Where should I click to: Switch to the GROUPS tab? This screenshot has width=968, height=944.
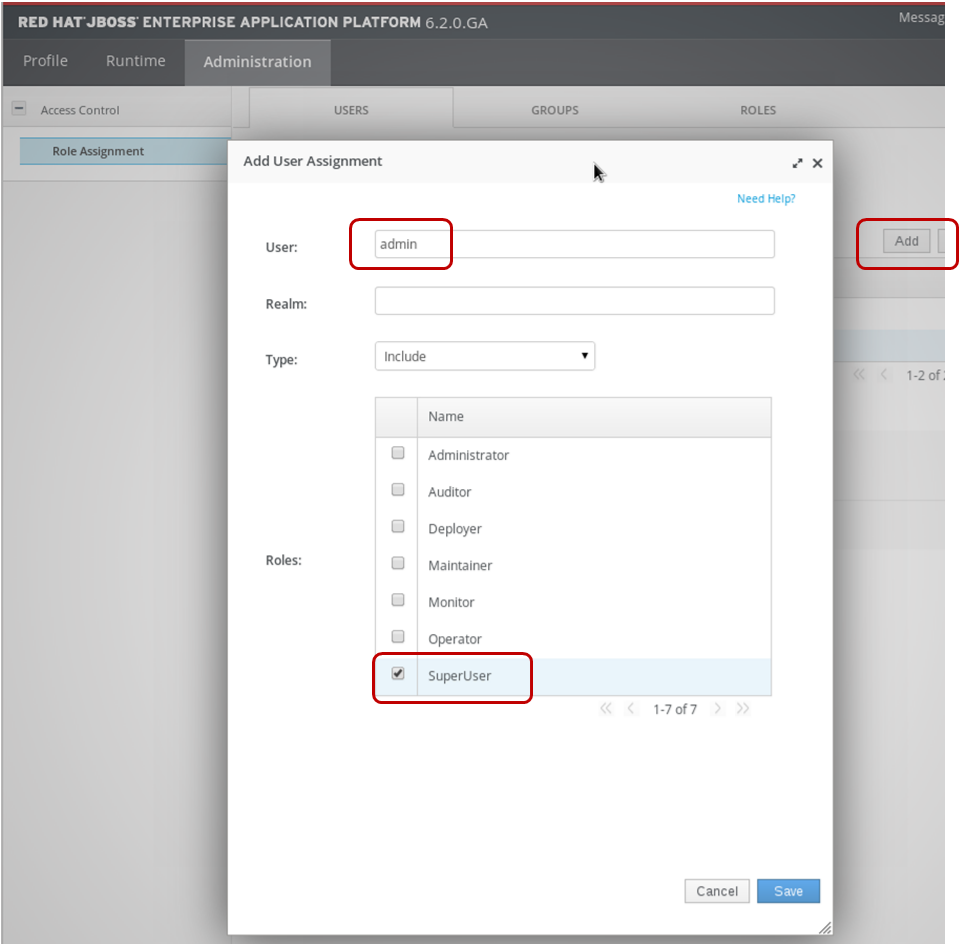554,110
